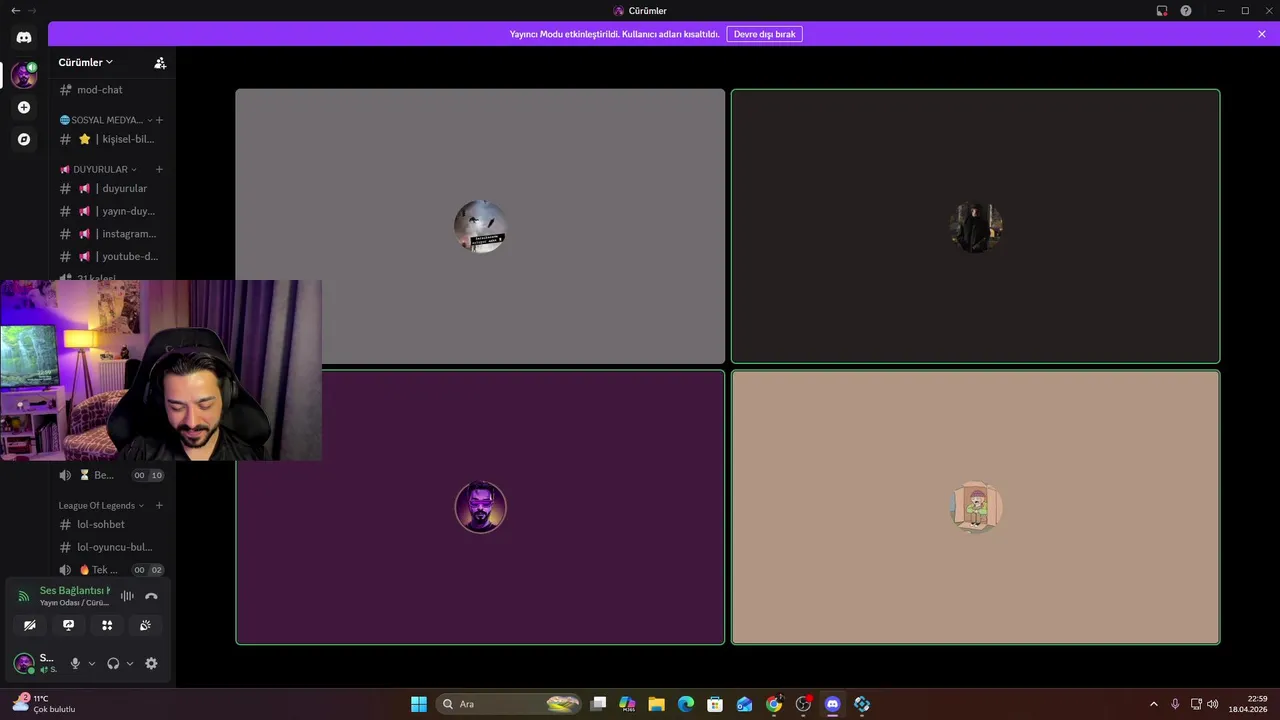Viewport: 1280px width, 720px height.
Task: Open headphone output options arrow
Action: (x=130, y=663)
